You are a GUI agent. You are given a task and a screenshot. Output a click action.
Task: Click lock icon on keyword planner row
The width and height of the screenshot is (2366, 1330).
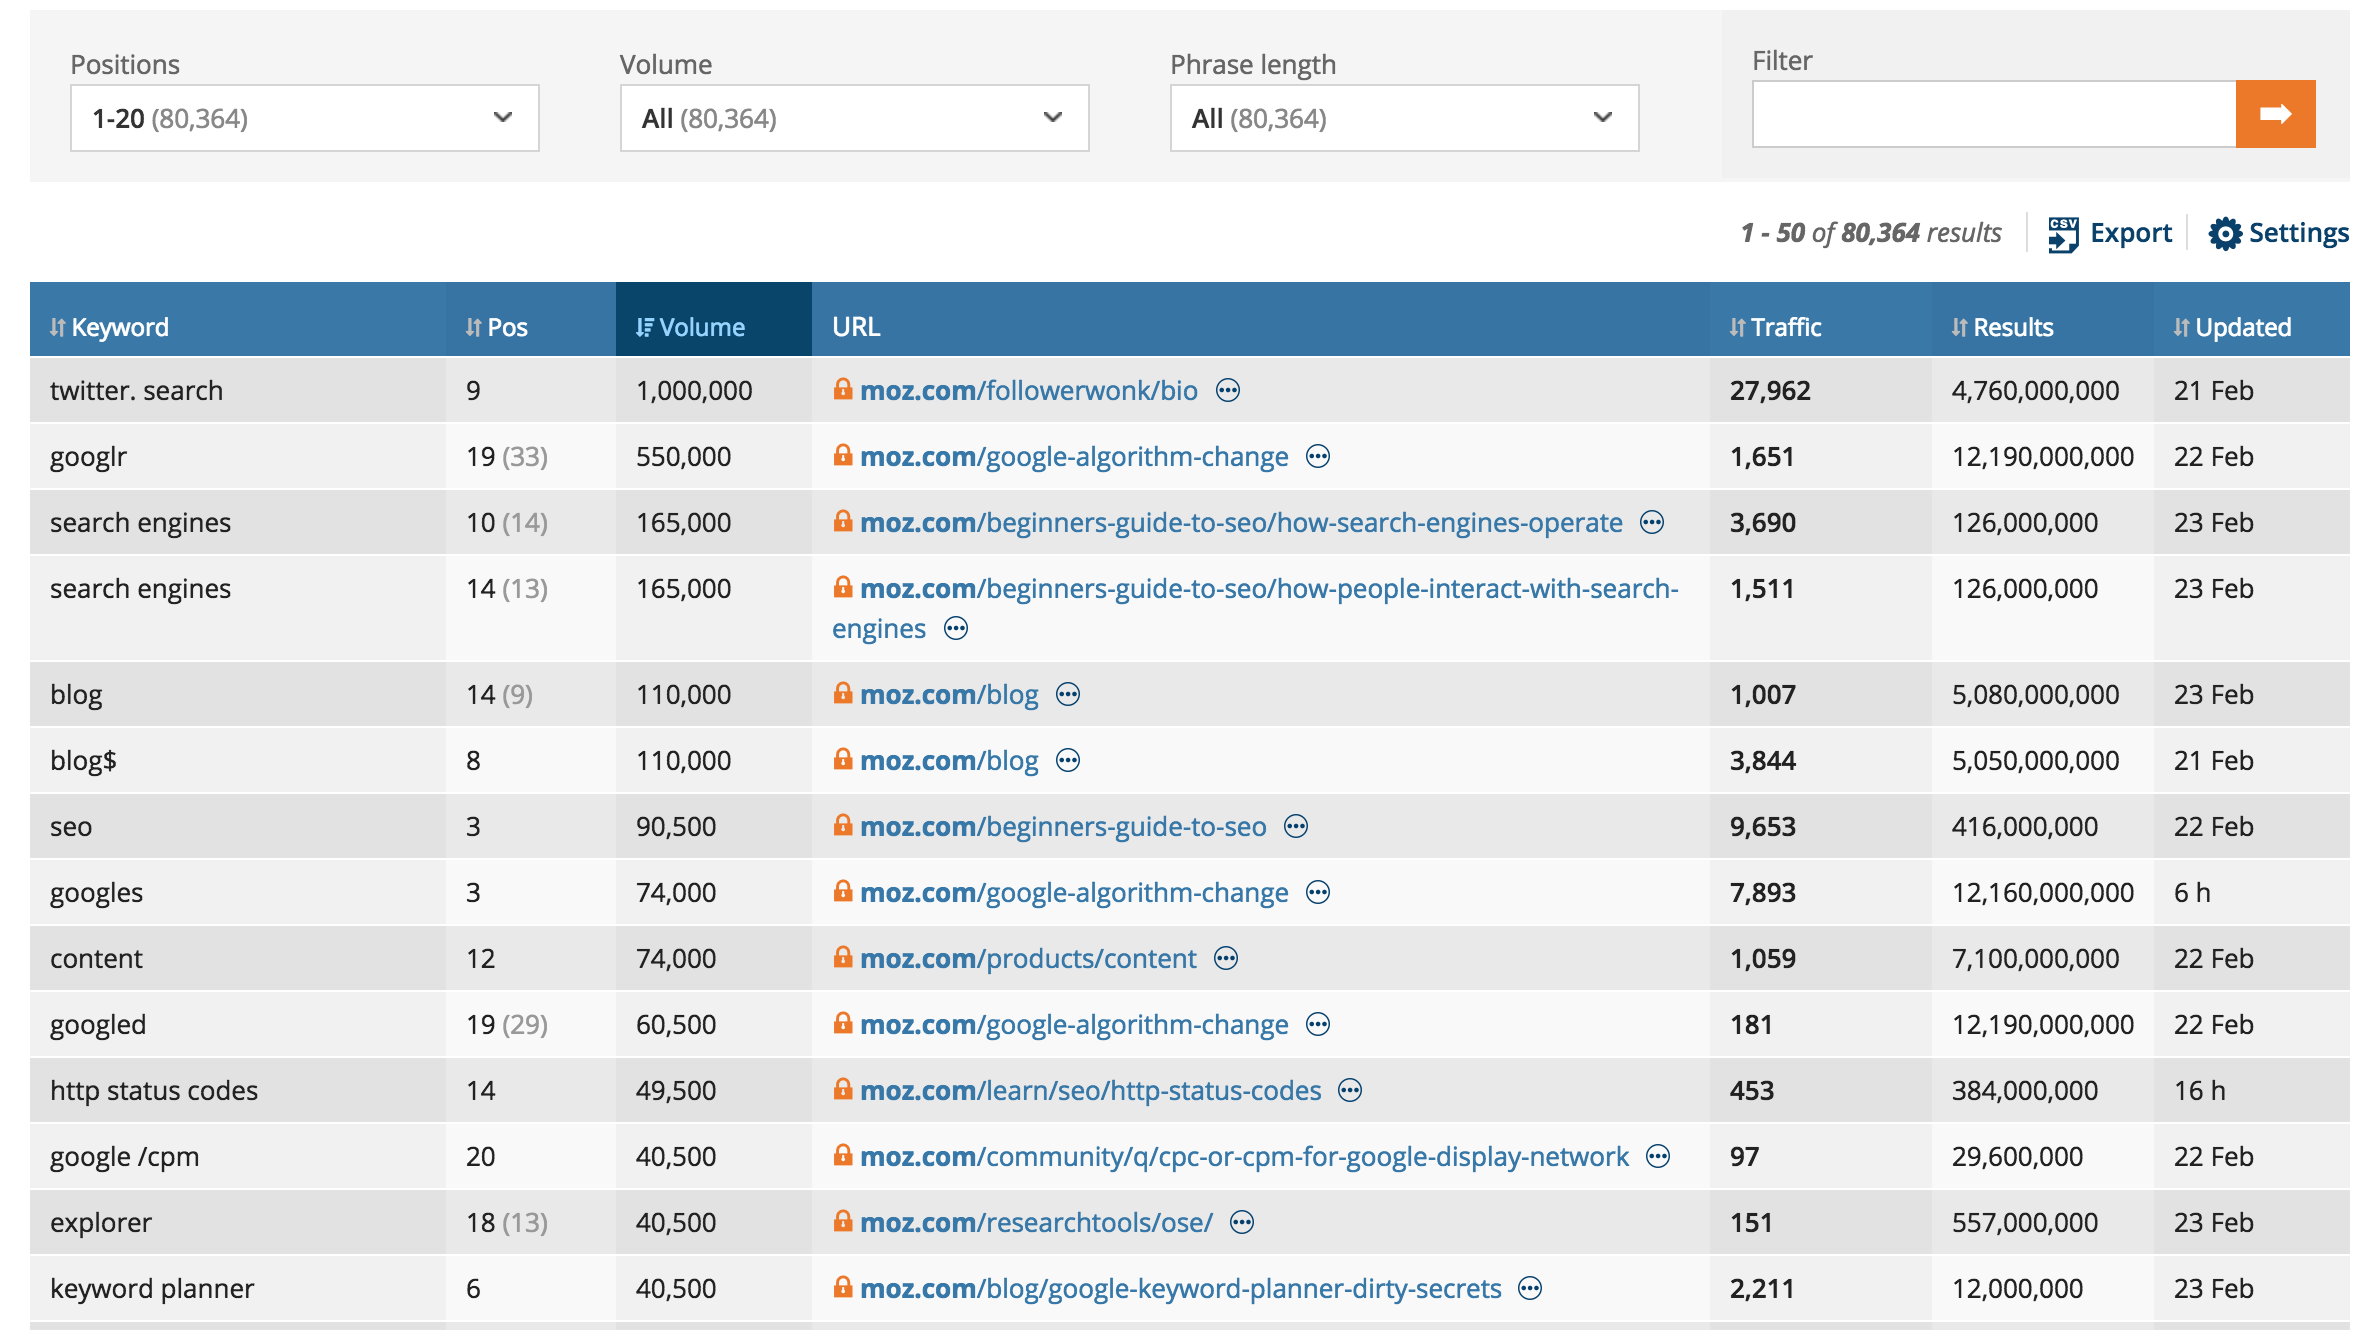tap(843, 1286)
